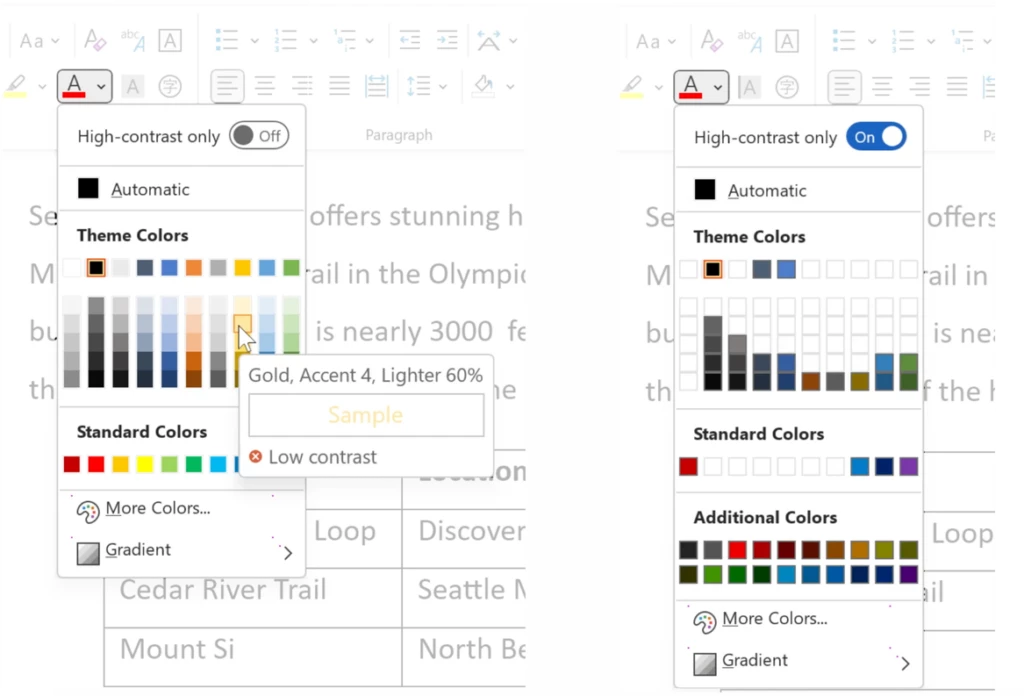Screen dimensions: 1024x696
Task: Select the Text Highlight Color tool
Action: [15, 86]
